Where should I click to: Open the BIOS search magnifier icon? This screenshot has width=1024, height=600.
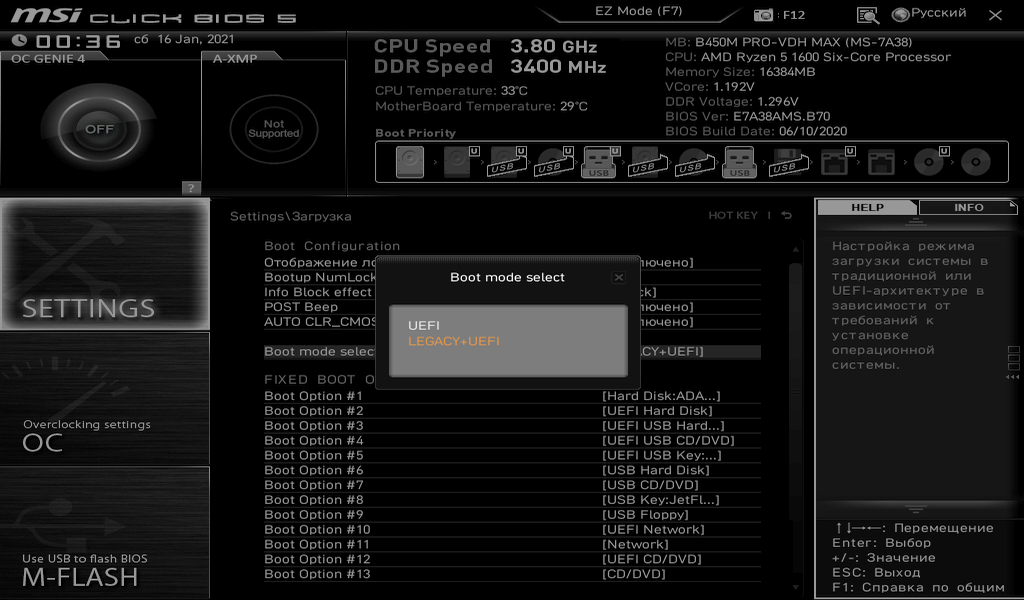[868, 15]
